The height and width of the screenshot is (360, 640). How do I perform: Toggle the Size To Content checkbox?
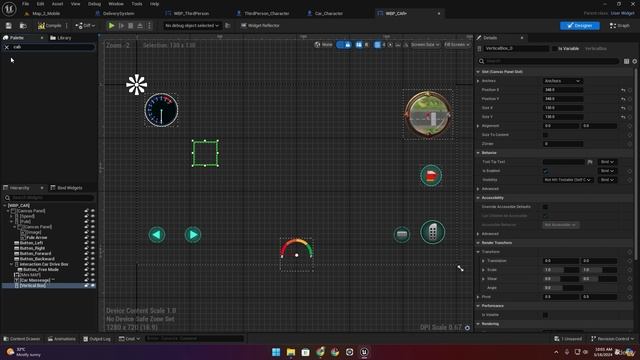[x=545, y=135]
